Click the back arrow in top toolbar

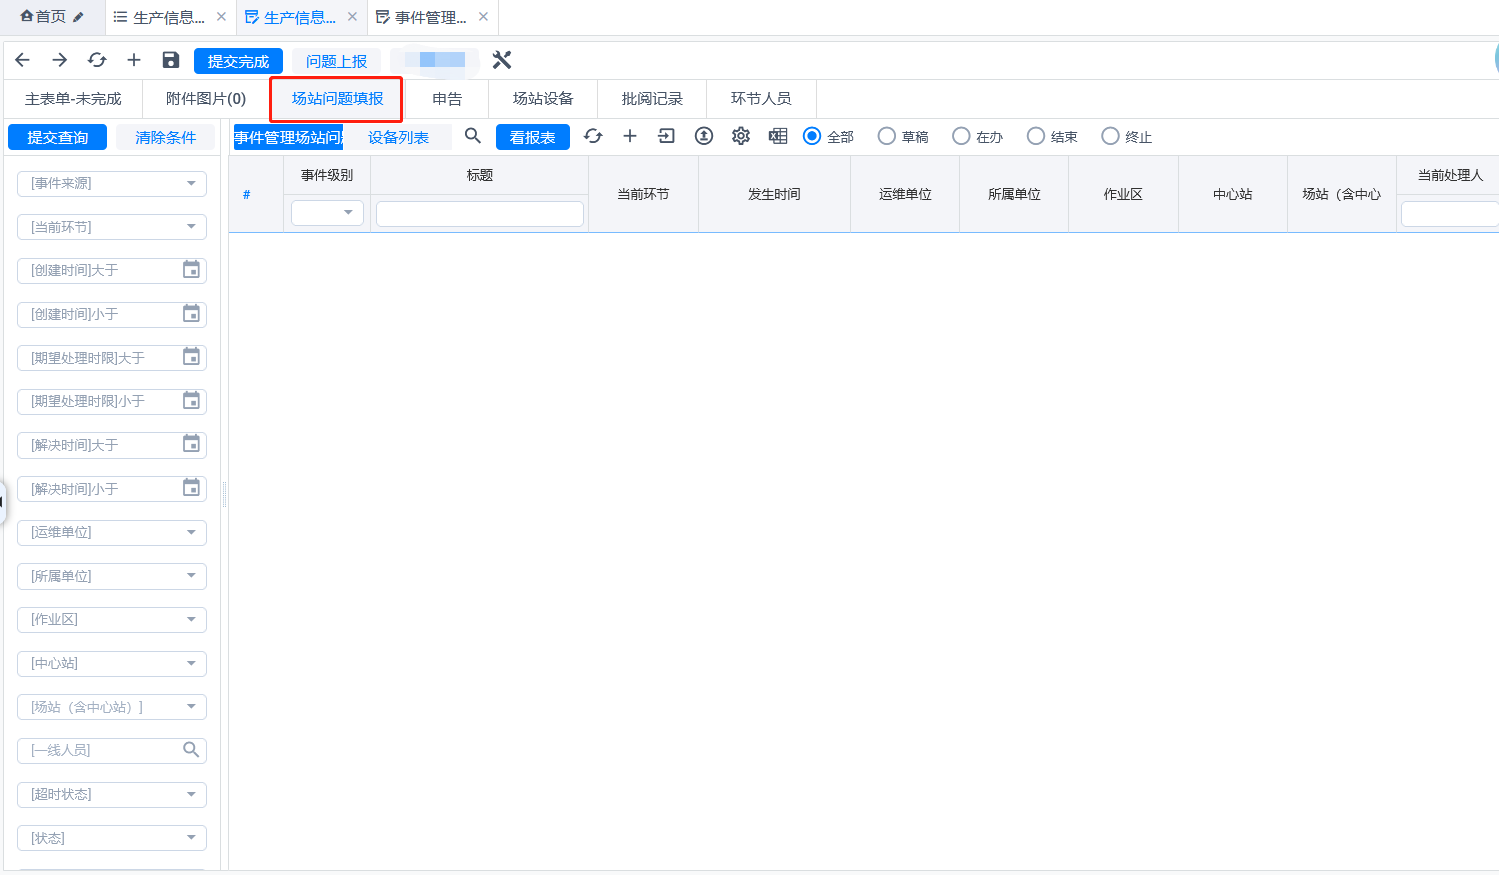[x=23, y=61]
